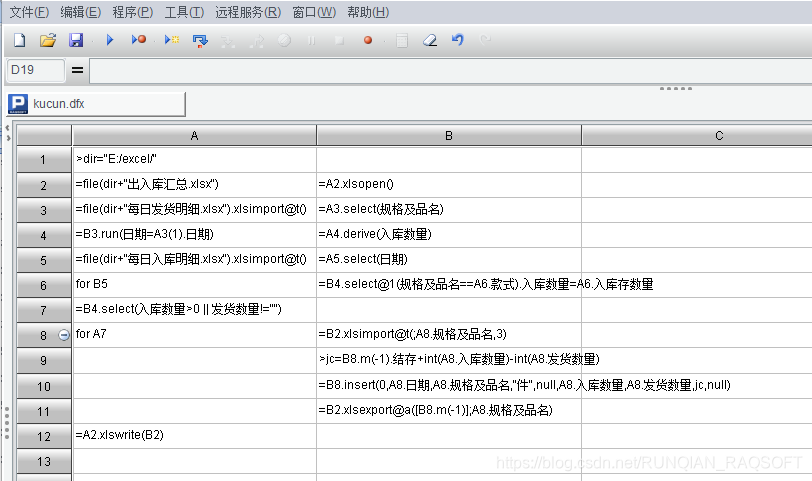812x481 pixels.
Task: Click into the formula bar input
Action: [451, 70]
